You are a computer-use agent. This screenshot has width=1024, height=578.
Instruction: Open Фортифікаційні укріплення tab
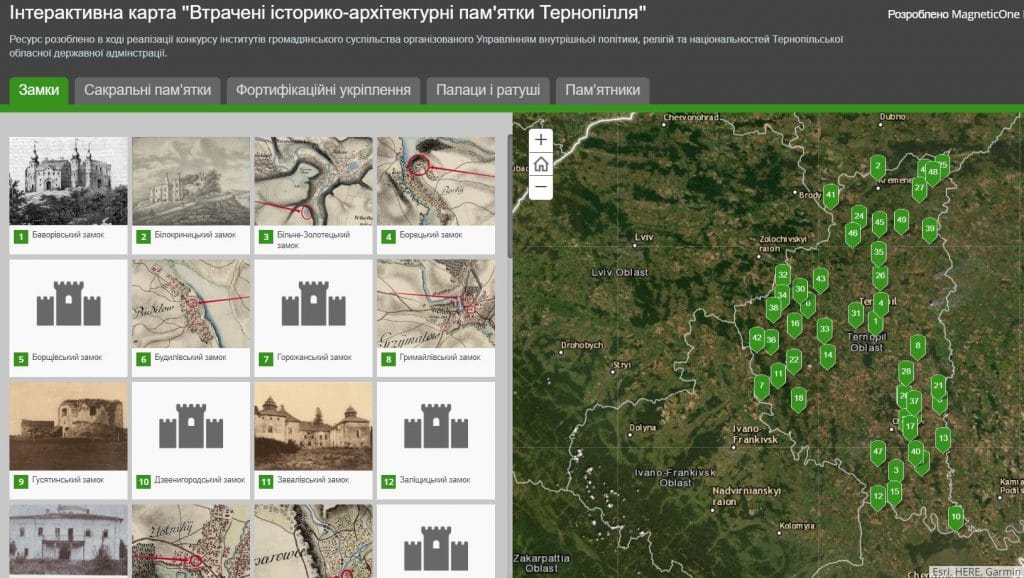coord(323,90)
